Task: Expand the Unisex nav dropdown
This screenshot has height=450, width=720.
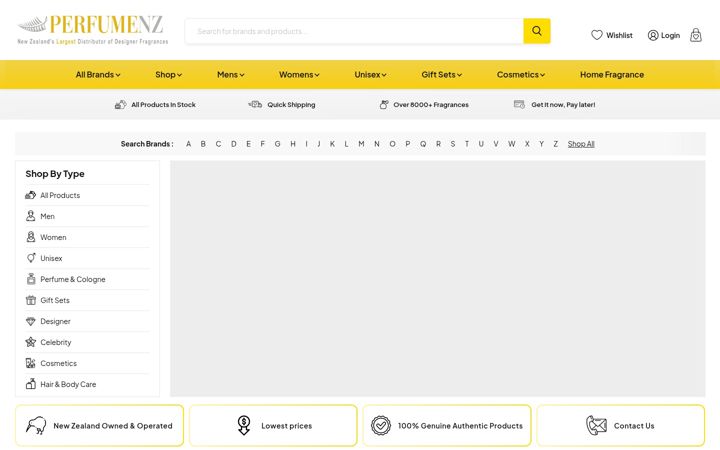Action: [x=370, y=74]
